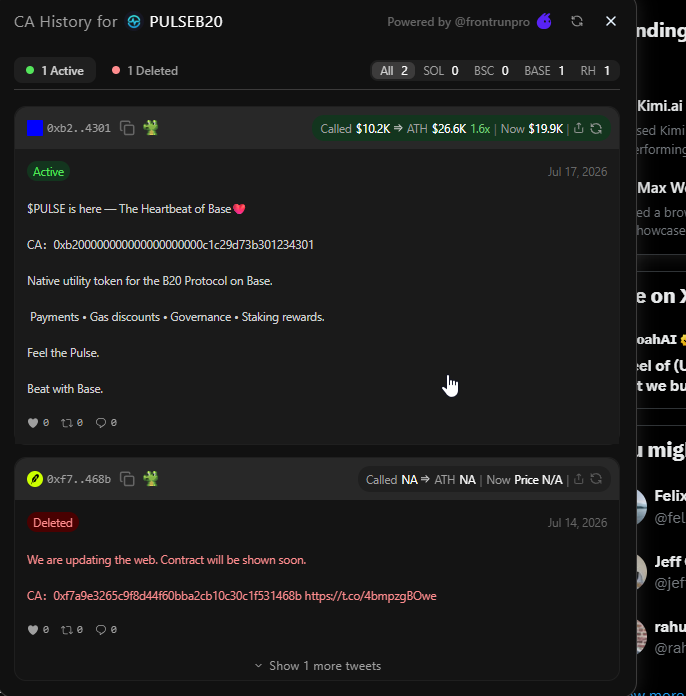The height and width of the screenshot is (696, 686).
Task: Select the BSC 0 chain filter
Action: 491,71
